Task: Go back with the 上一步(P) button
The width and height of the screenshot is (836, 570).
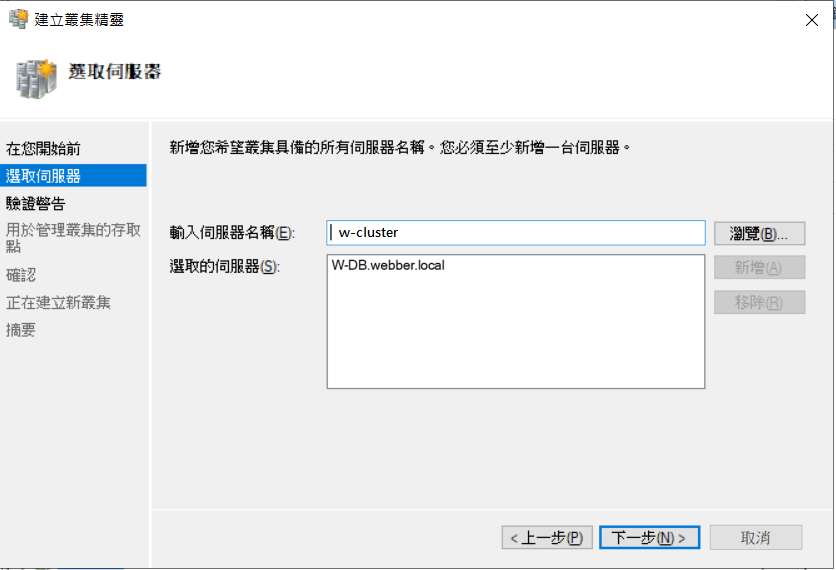Action: (x=547, y=538)
